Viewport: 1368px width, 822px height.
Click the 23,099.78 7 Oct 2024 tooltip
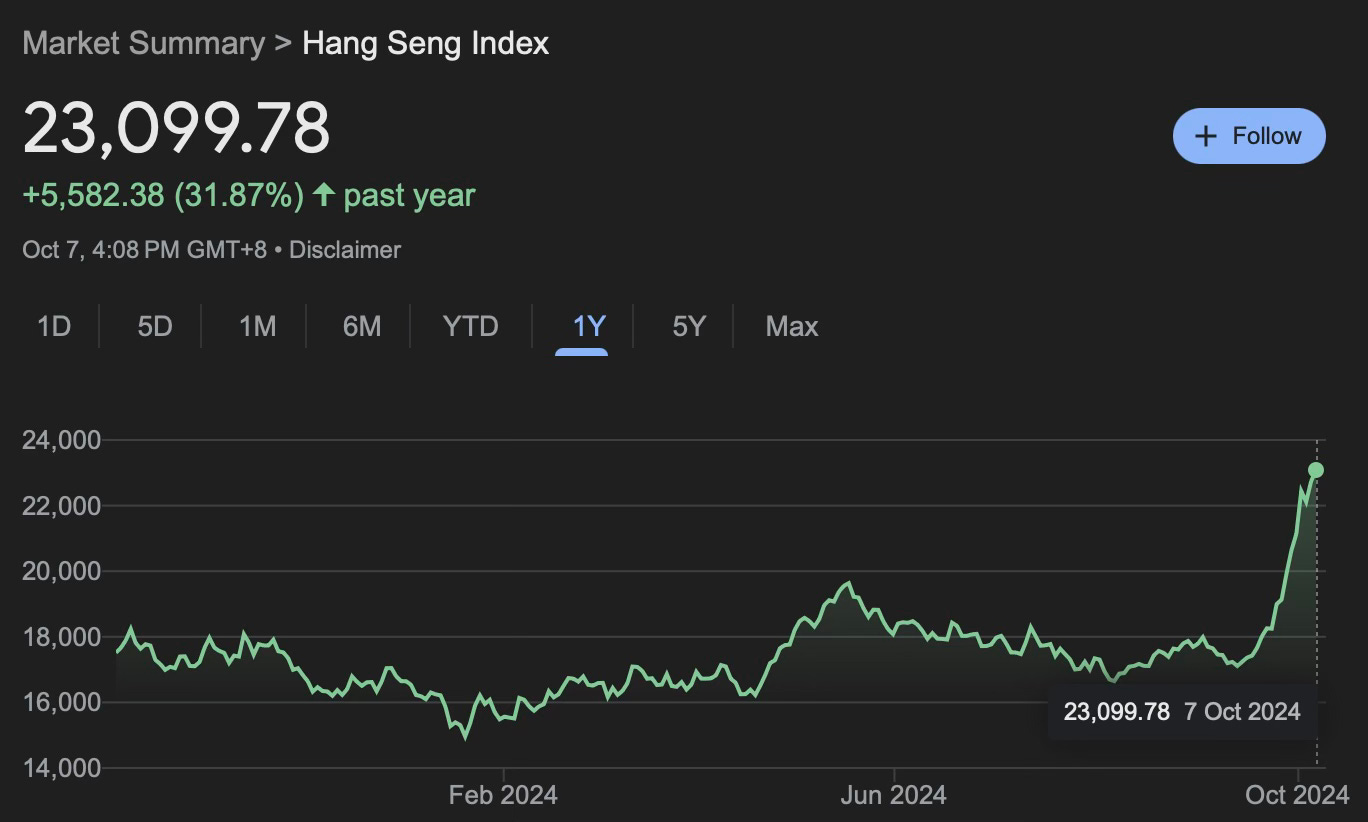1182,712
